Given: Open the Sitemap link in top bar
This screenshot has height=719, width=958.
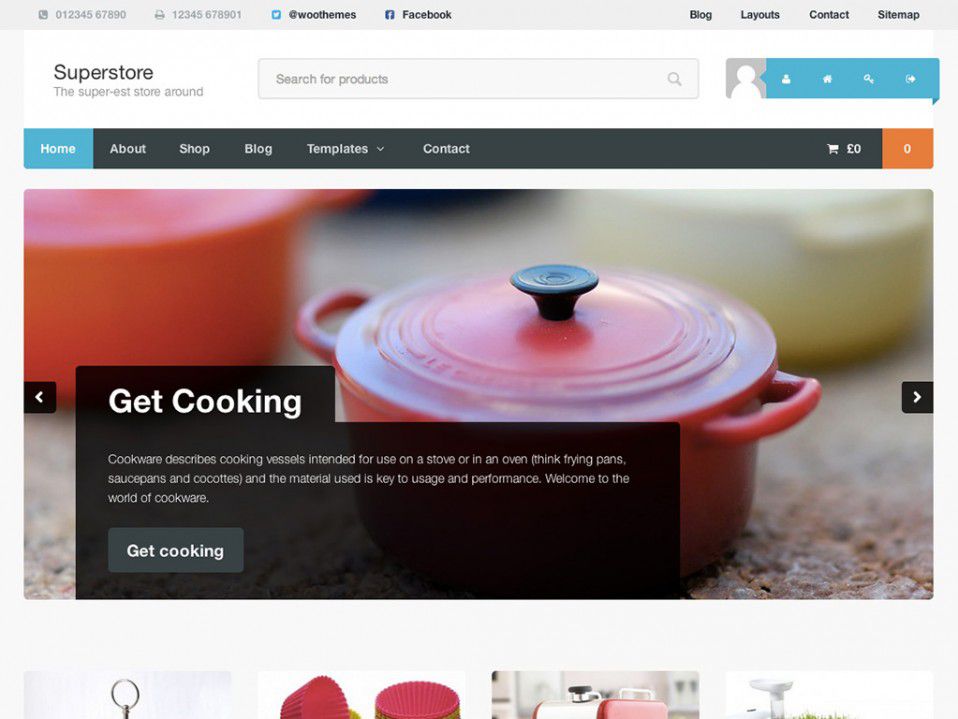Looking at the screenshot, I should pos(898,15).
